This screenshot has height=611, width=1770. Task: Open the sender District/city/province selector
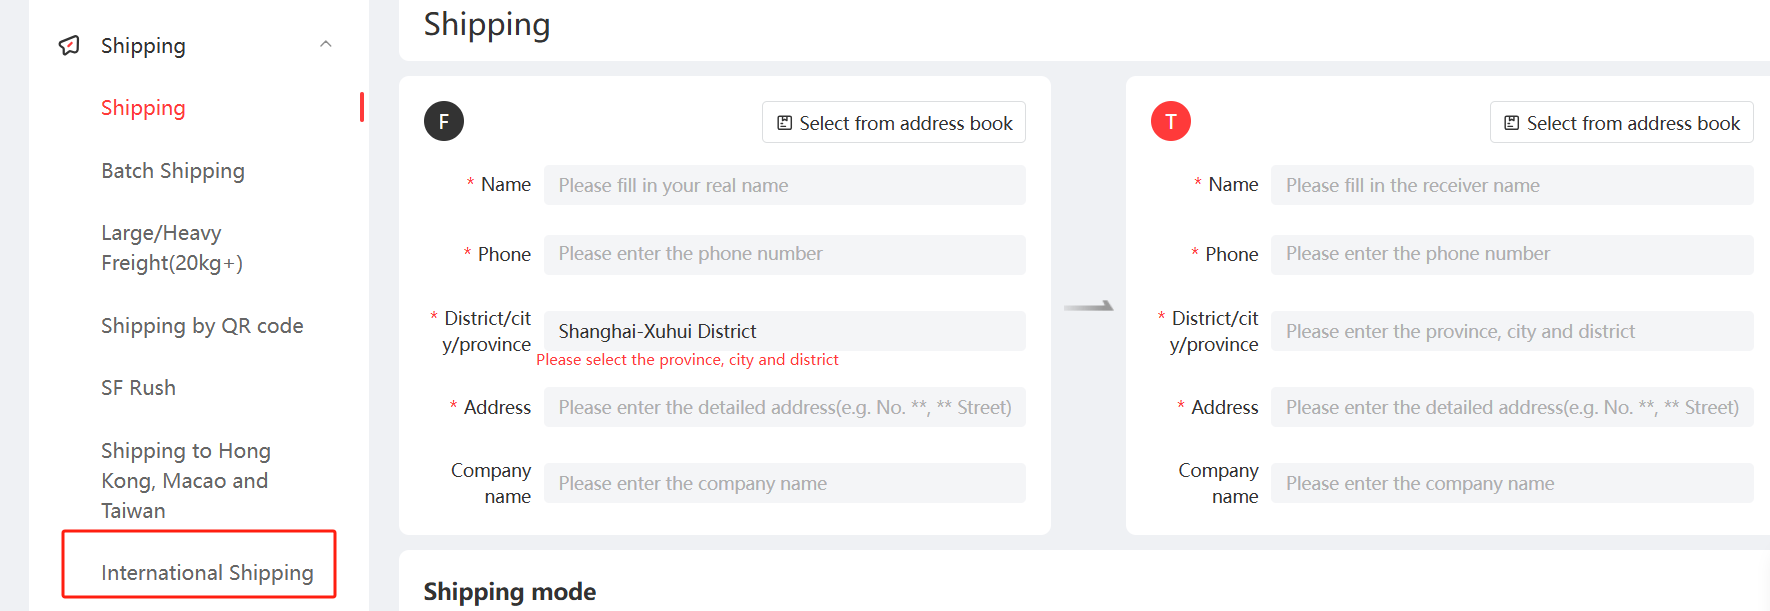click(784, 331)
